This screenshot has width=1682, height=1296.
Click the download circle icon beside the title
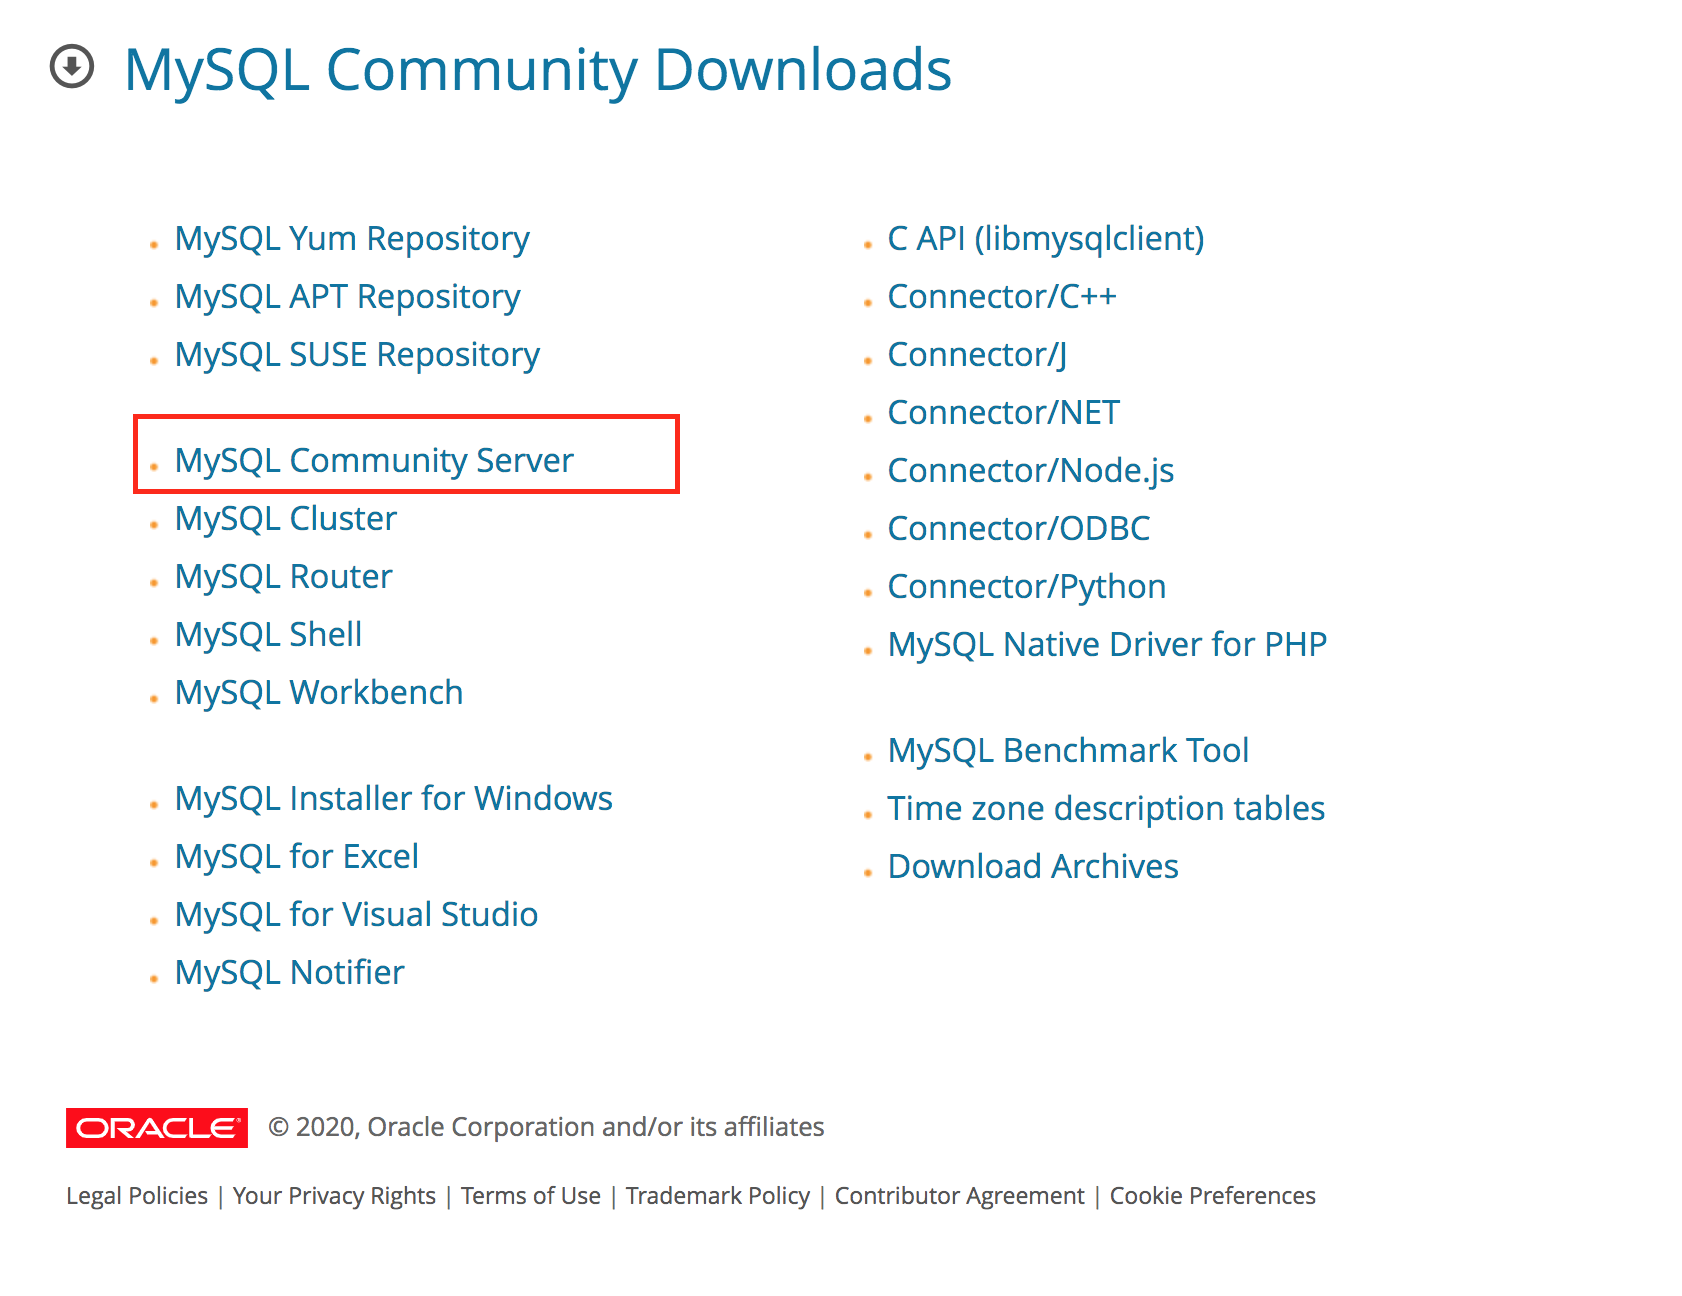pos(72,67)
